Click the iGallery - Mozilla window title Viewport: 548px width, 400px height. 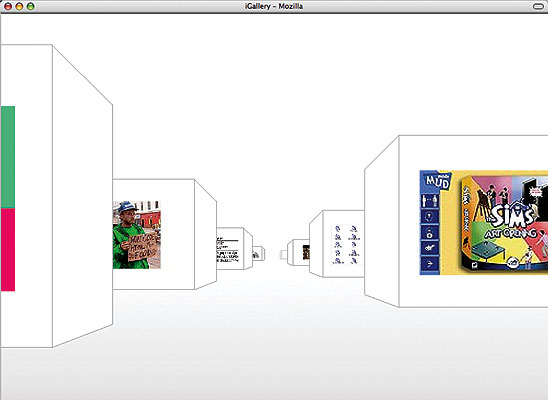(274, 6)
